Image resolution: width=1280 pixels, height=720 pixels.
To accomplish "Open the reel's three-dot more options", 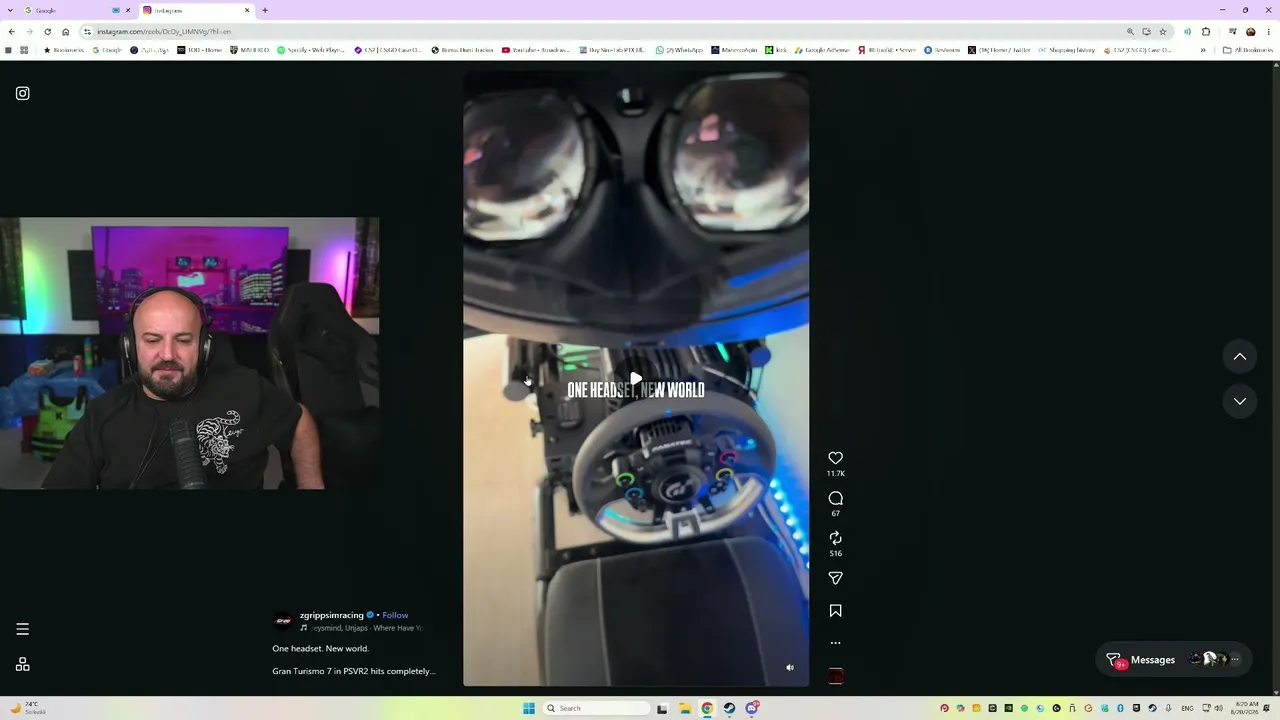I will (836, 643).
